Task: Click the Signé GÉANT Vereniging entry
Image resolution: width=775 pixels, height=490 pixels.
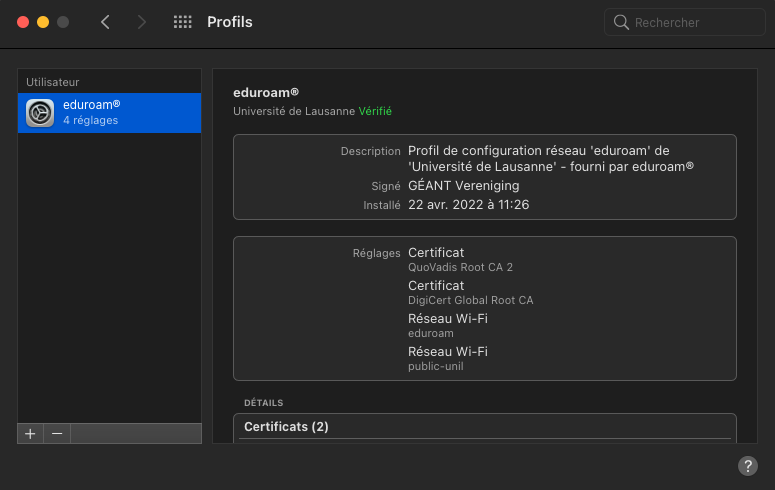Action: (463, 186)
